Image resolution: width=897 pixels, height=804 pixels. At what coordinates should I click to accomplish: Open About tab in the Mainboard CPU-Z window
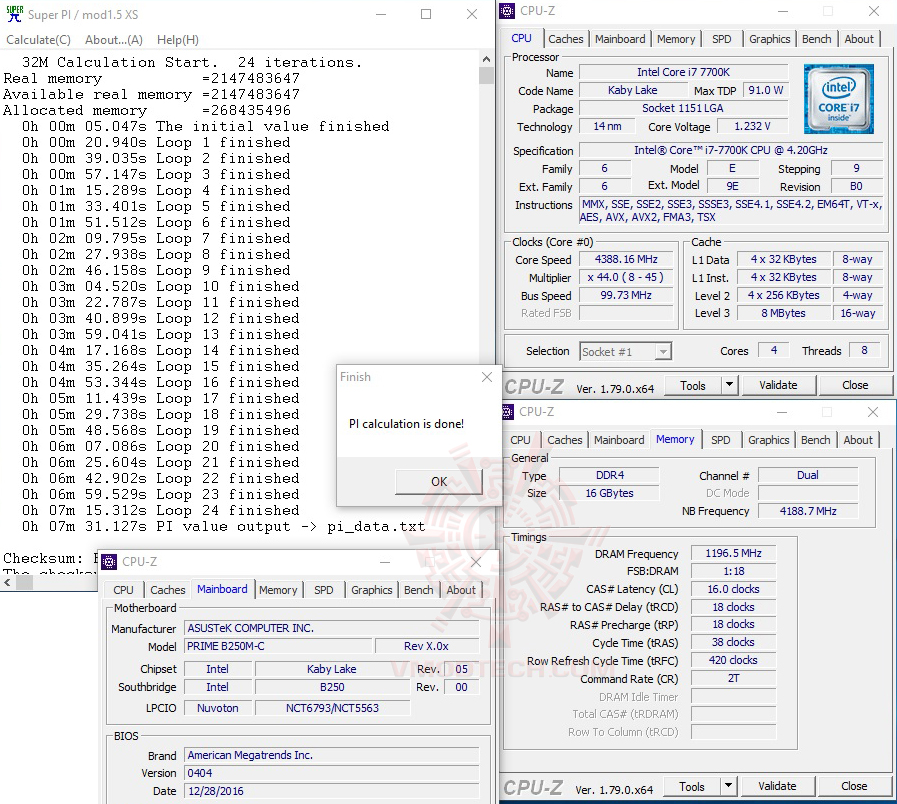click(x=461, y=590)
